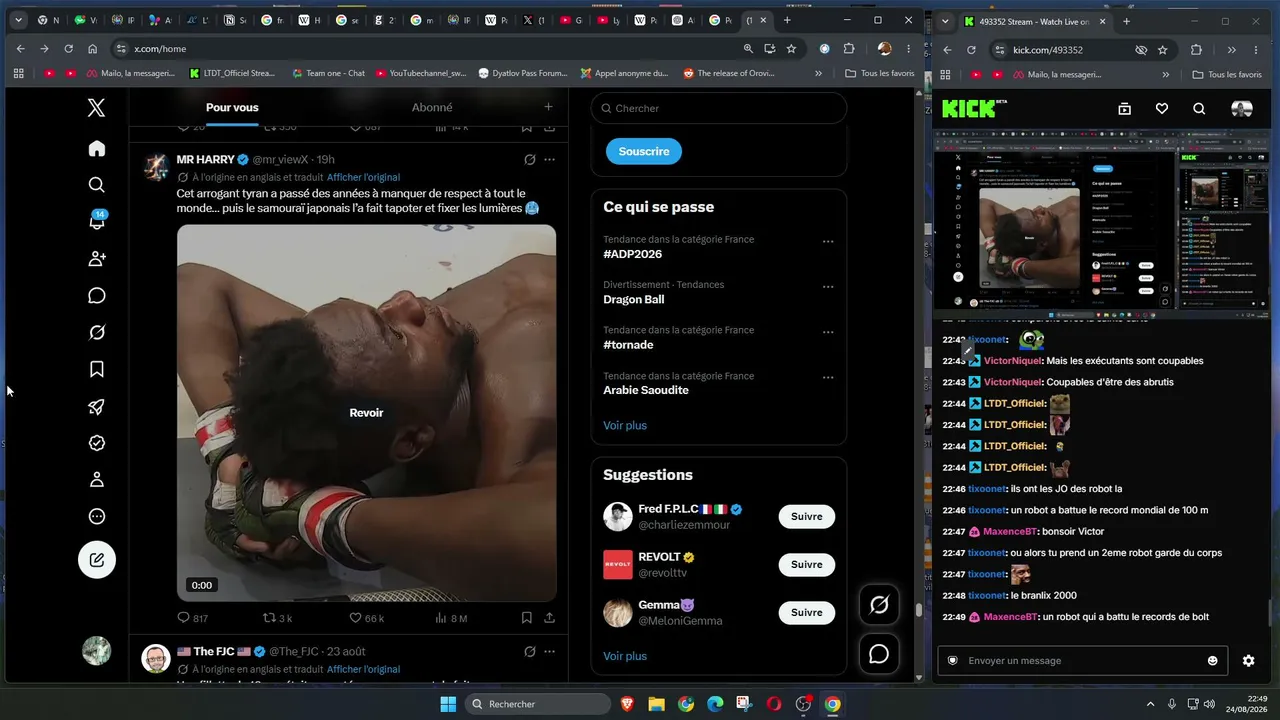Open search on the Kick header
This screenshot has width=1280, height=720.
[x=1199, y=109]
